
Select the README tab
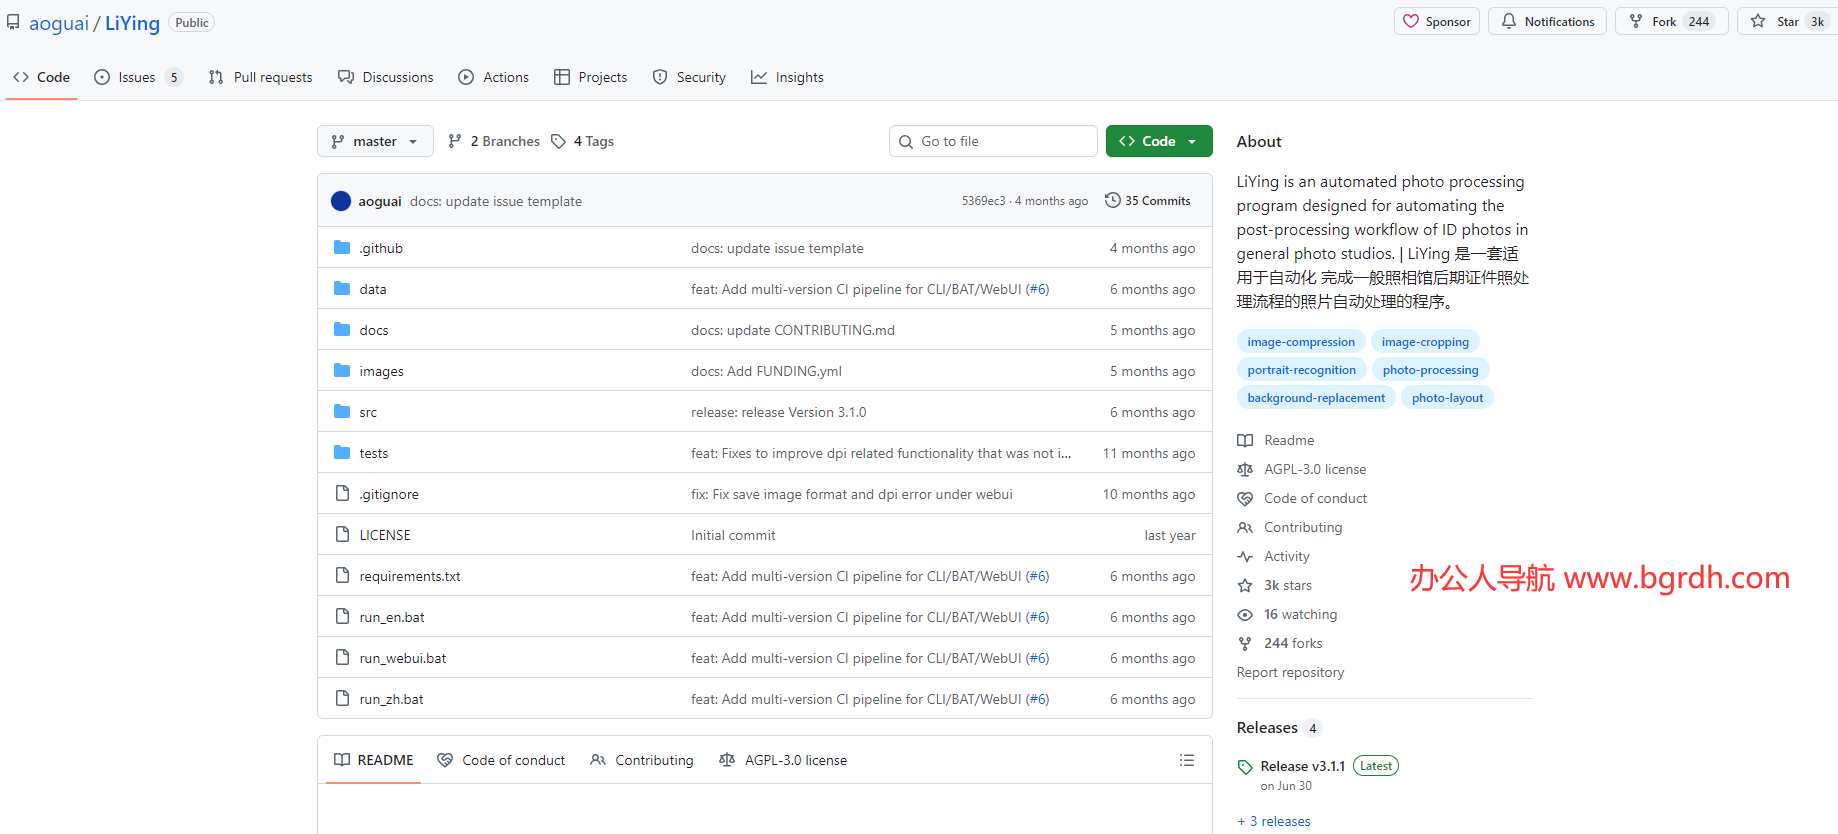[x=373, y=760]
